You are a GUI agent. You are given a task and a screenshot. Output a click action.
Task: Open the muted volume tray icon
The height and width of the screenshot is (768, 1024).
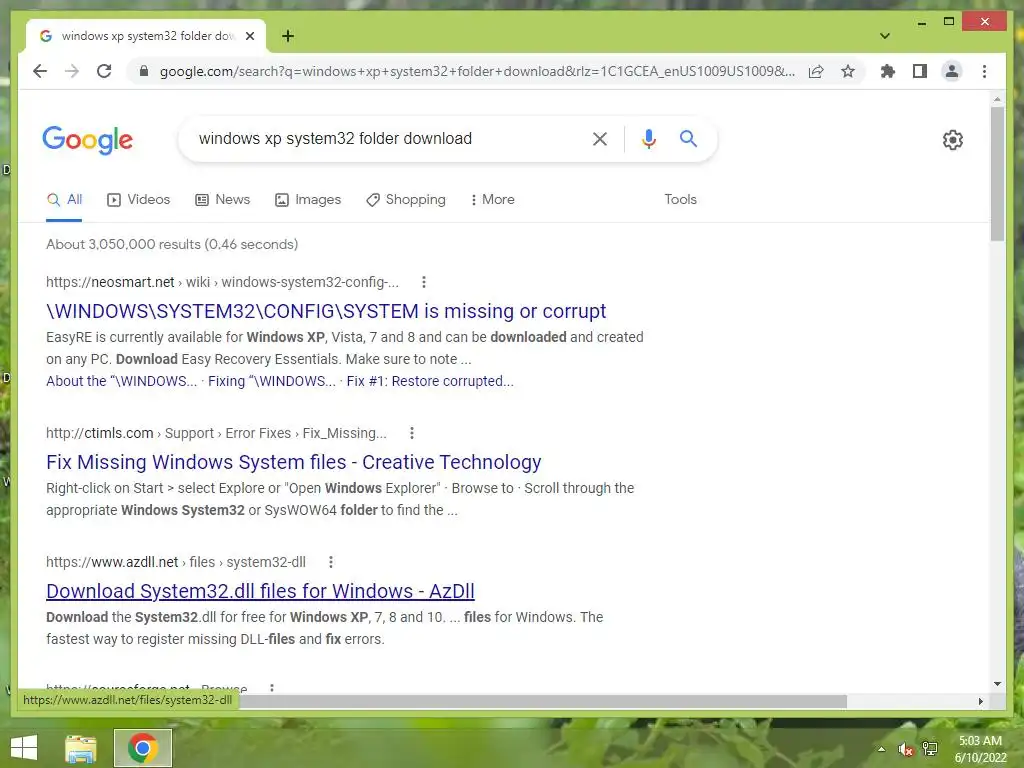tap(905, 749)
